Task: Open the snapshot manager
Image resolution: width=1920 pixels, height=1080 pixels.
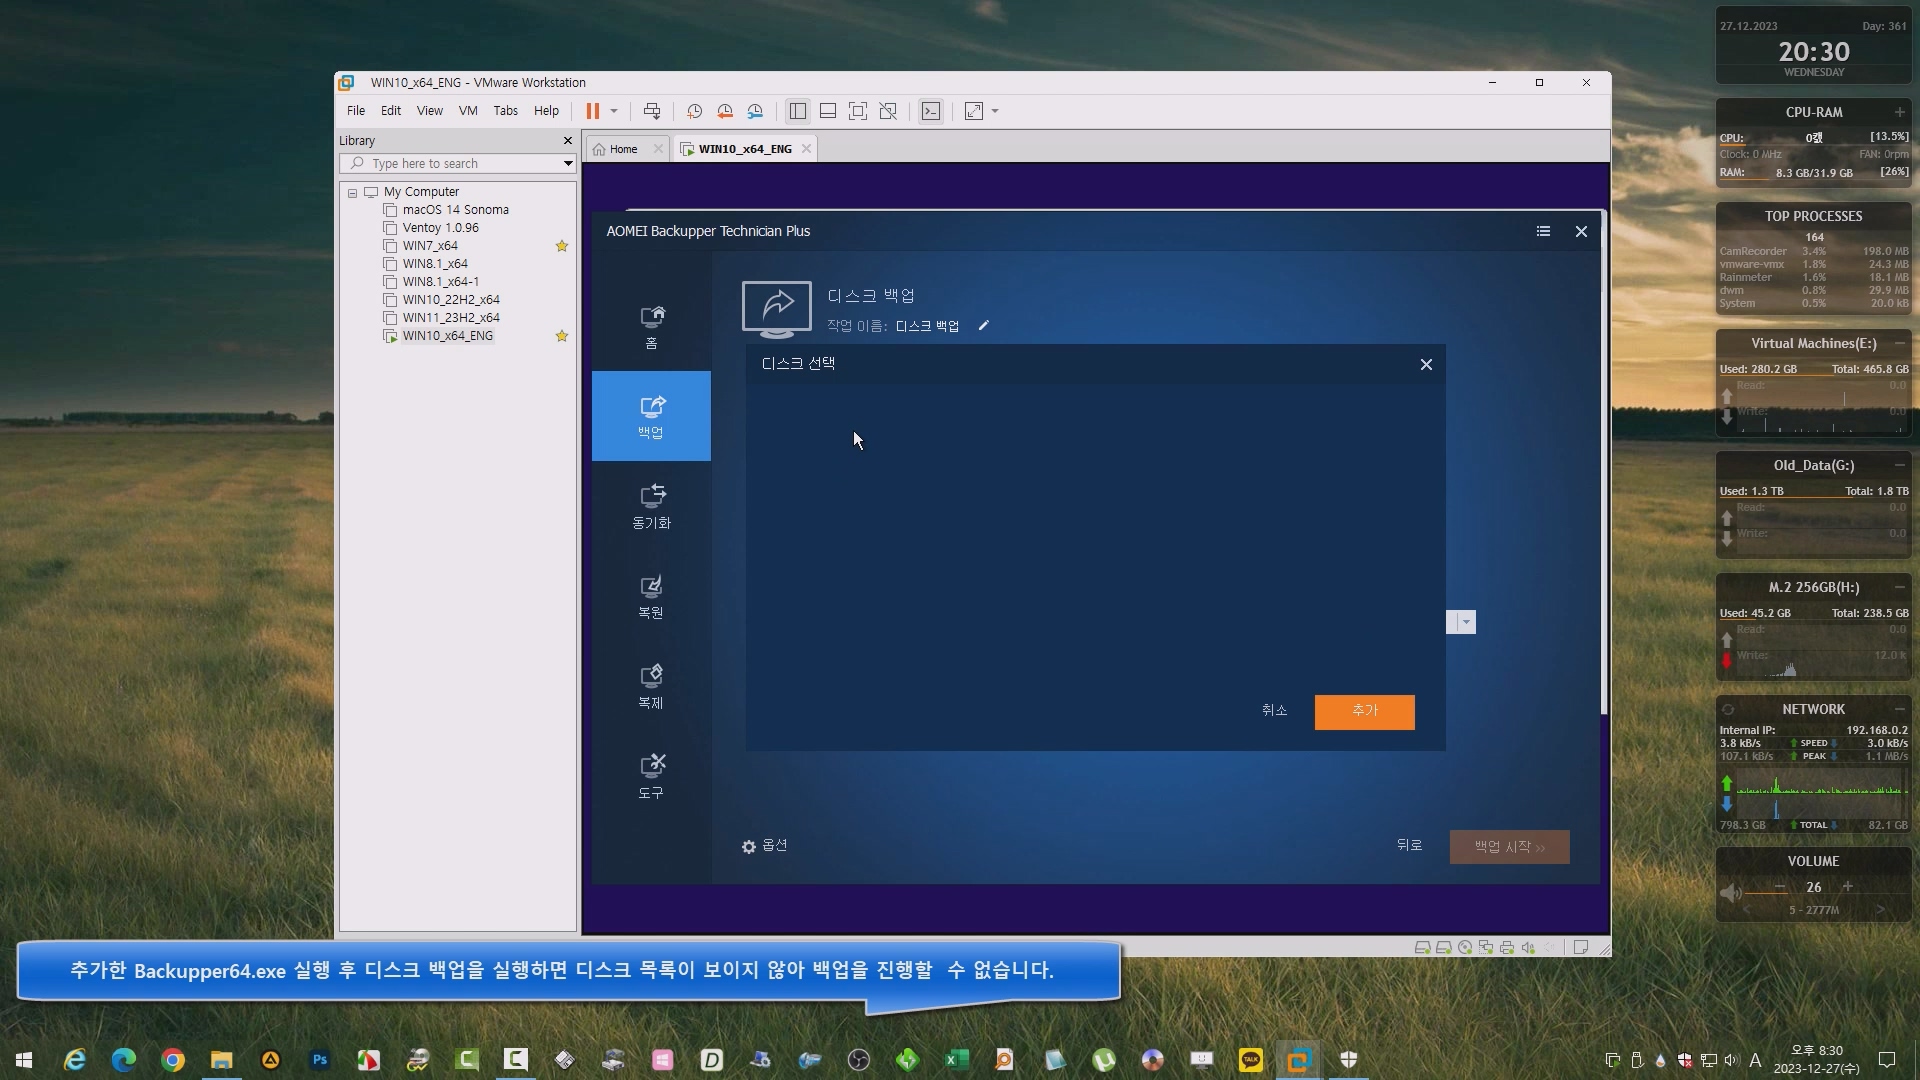Action: pos(756,111)
